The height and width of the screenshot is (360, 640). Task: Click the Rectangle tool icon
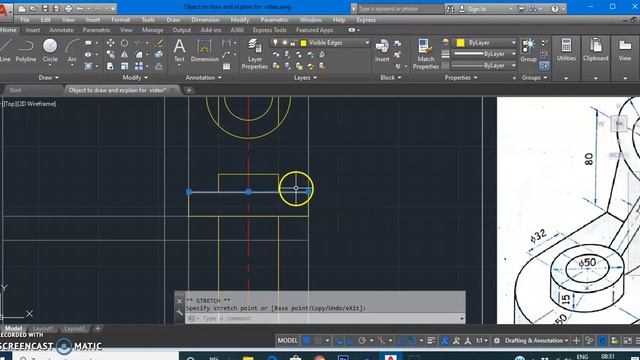tap(88, 43)
